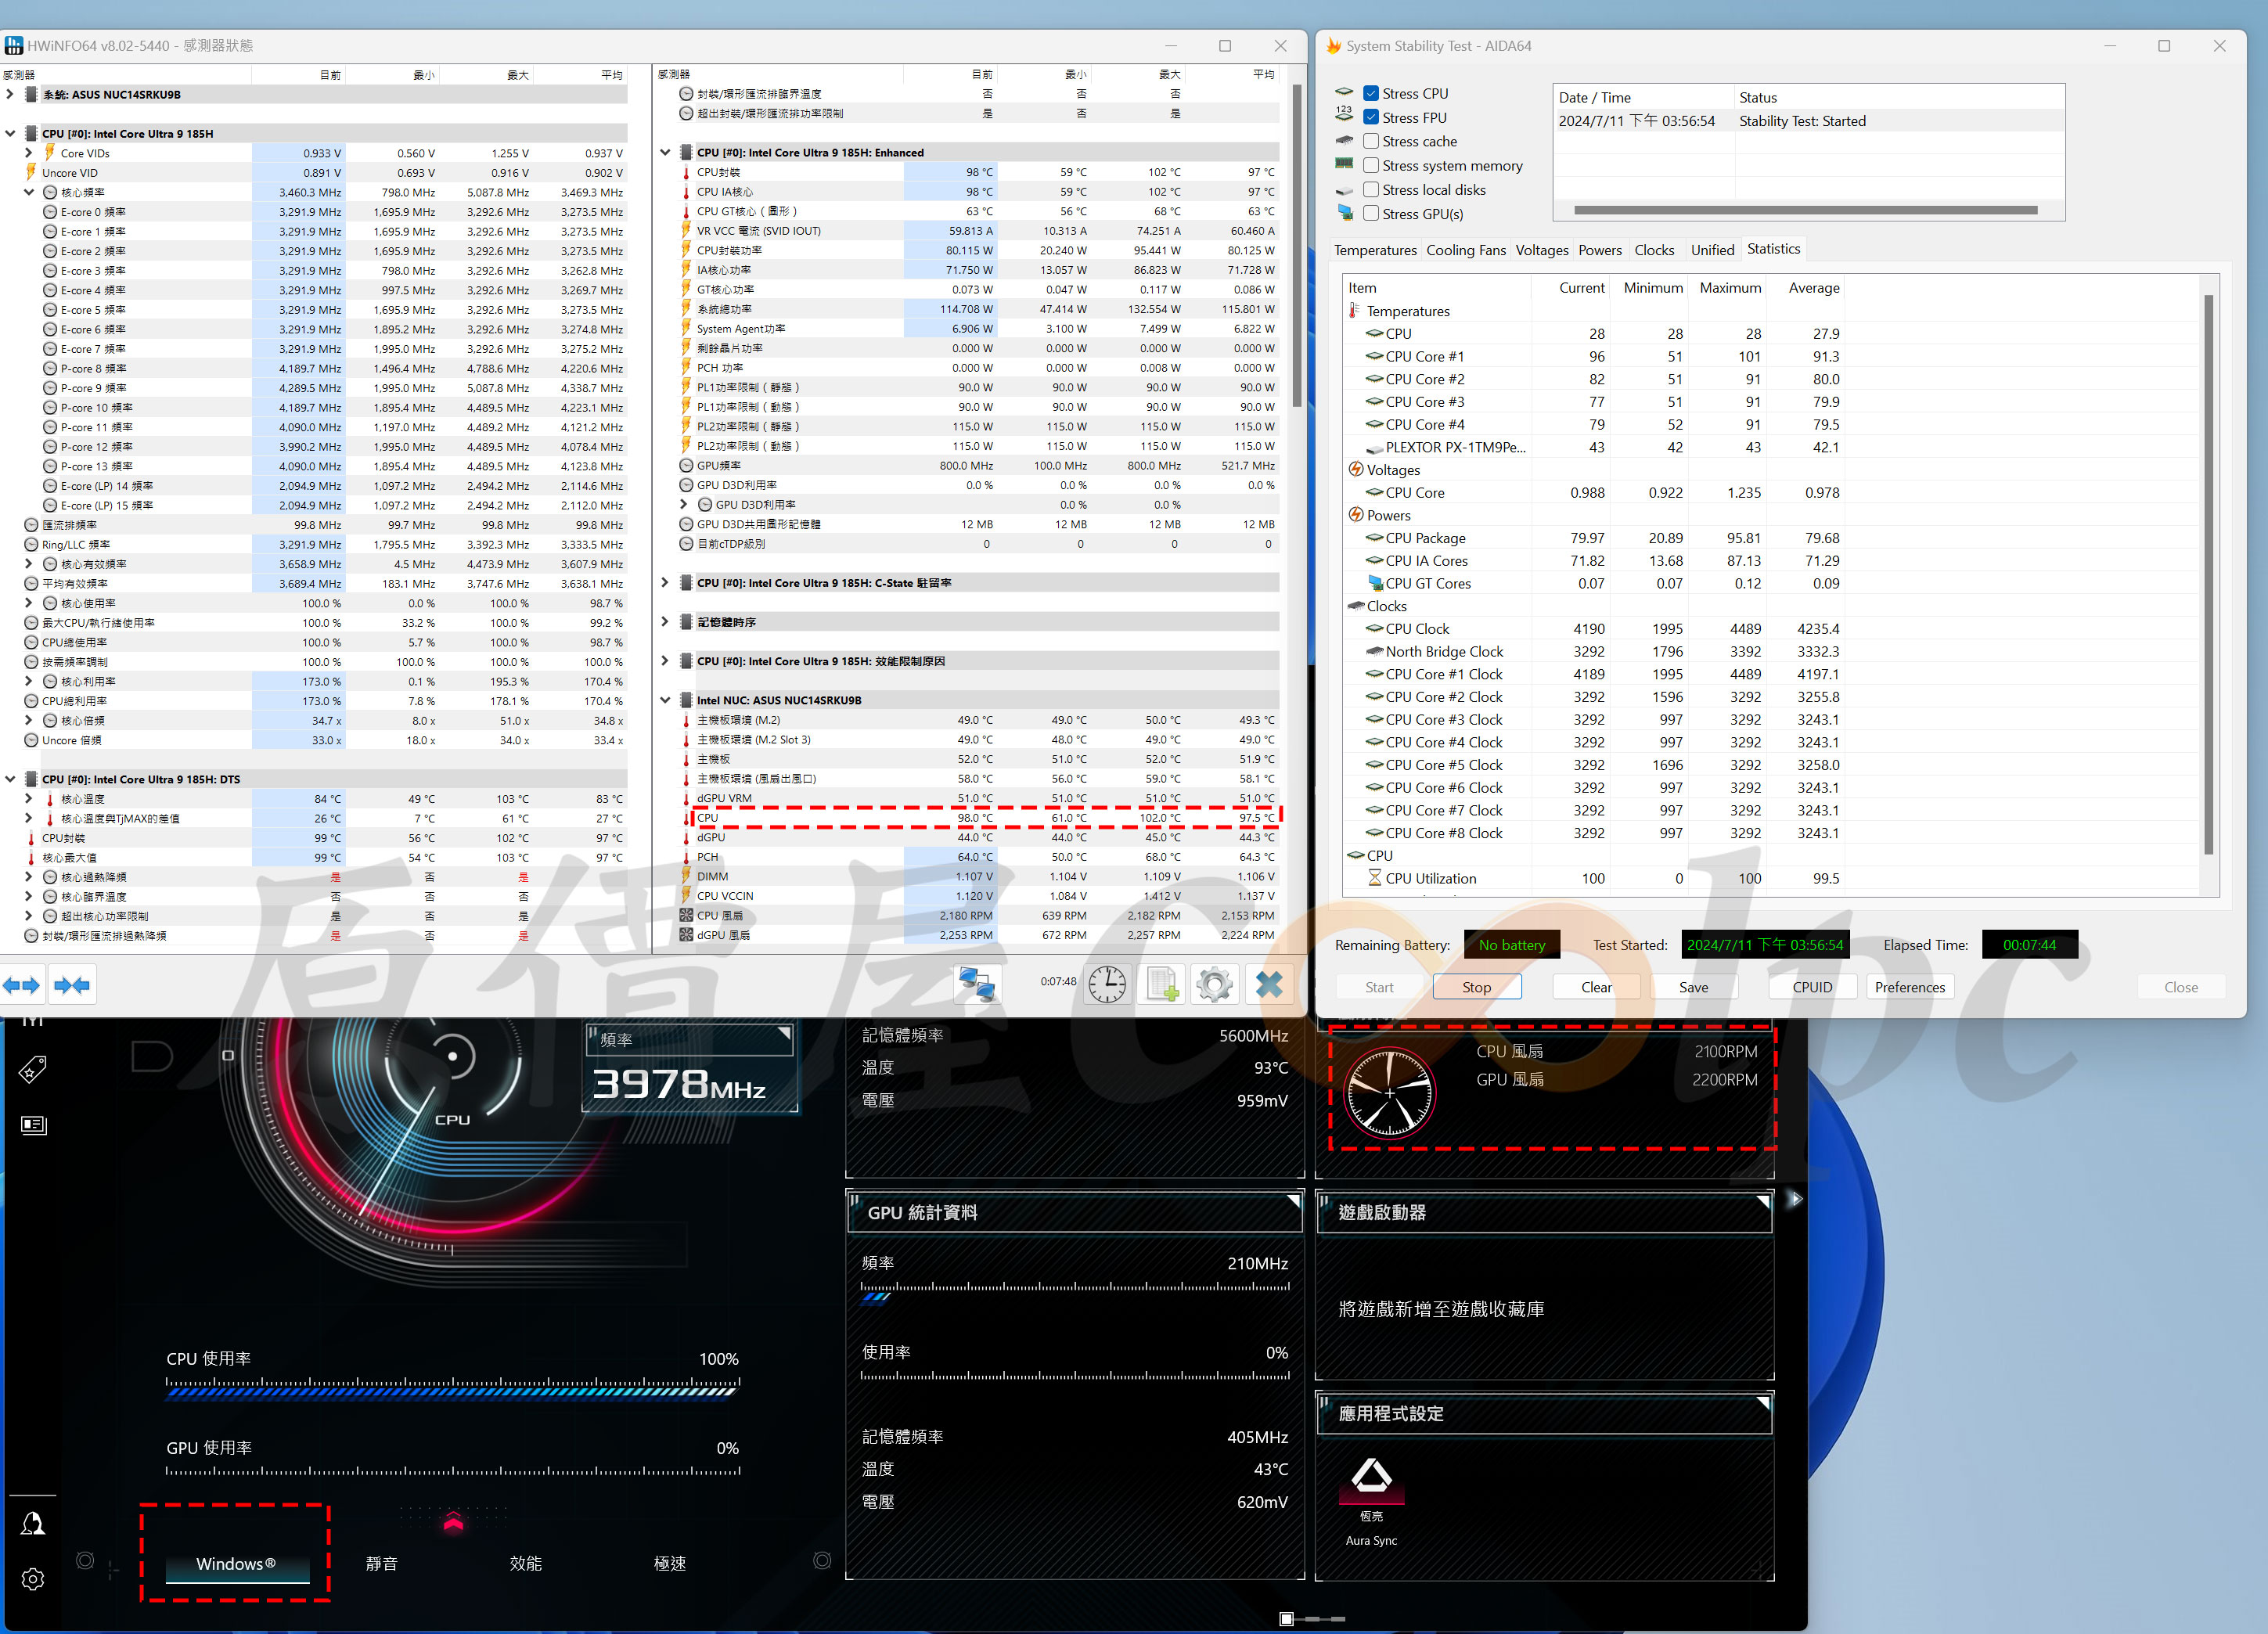
Task: Click Clear button in AIDA64
Action: click(1596, 987)
